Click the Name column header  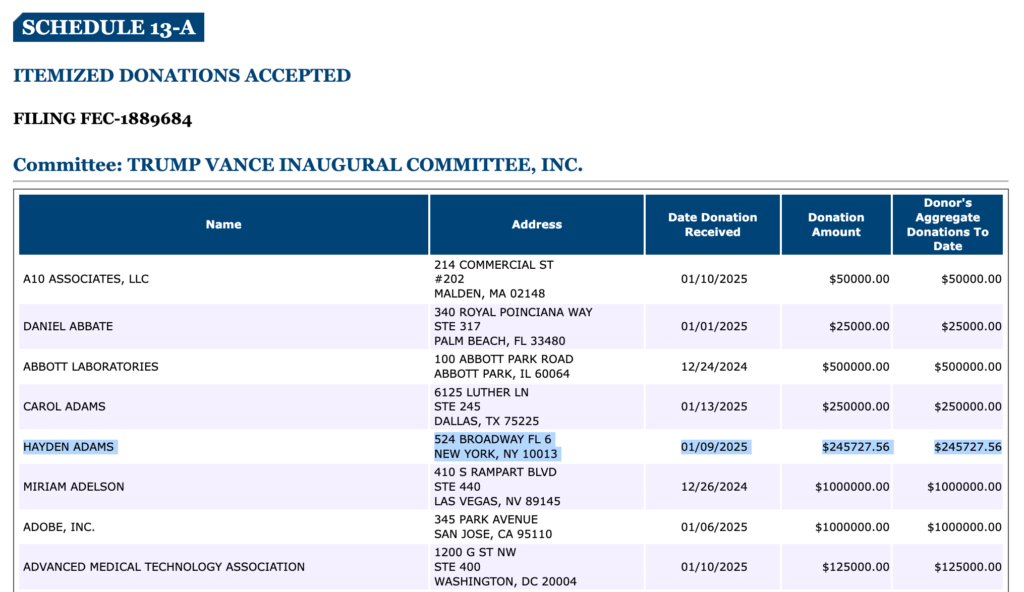click(x=223, y=224)
